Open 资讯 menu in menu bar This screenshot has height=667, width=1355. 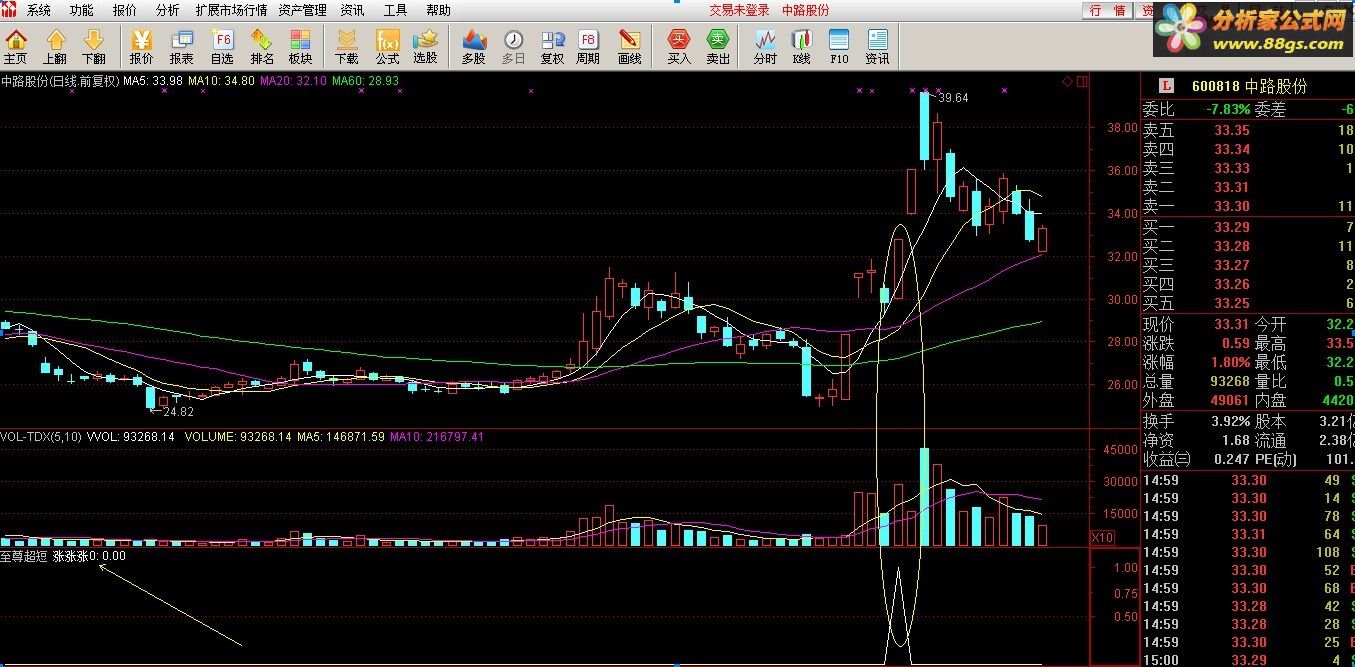(352, 10)
